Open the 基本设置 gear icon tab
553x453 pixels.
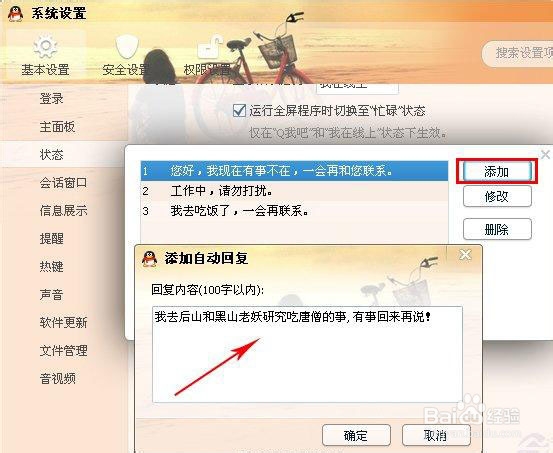point(45,56)
